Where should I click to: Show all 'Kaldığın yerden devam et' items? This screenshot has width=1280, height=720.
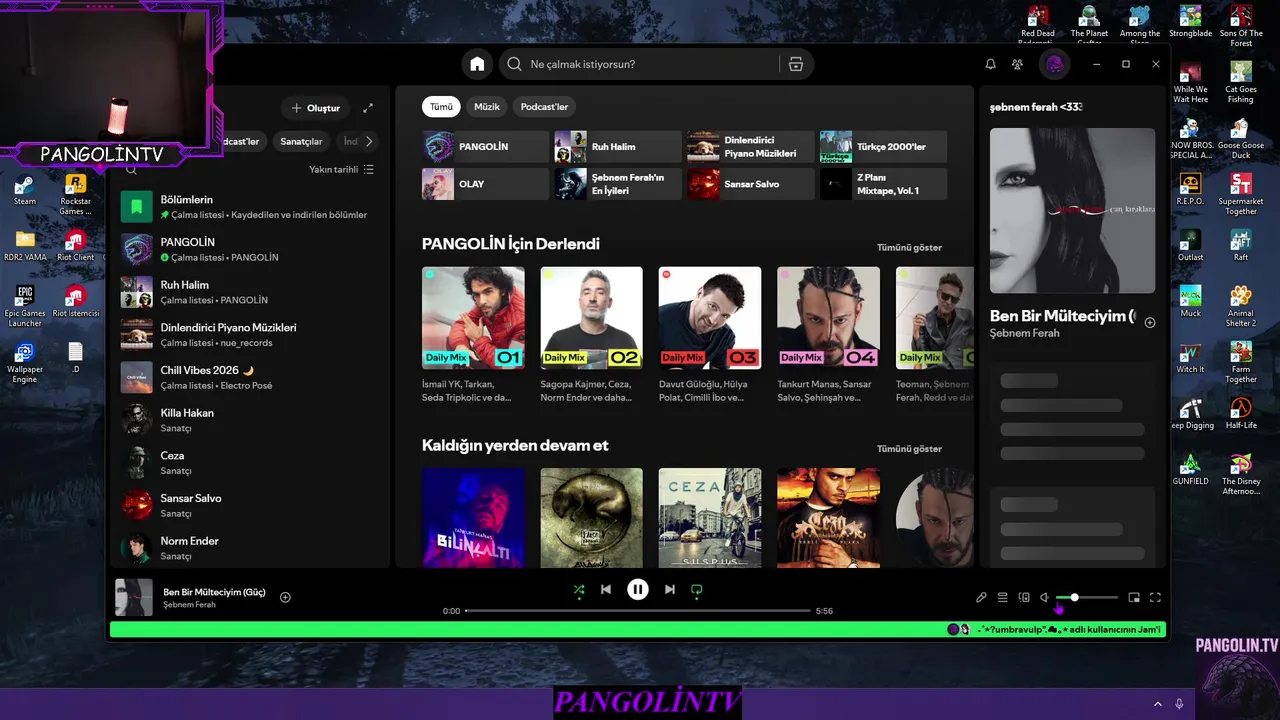point(909,449)
